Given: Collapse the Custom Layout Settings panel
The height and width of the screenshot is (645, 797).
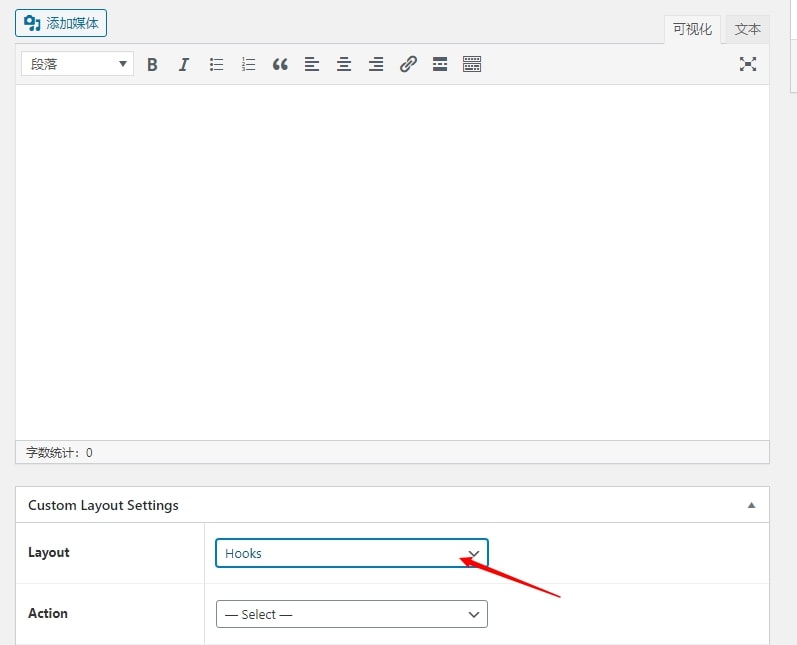Looking at the screenshot, I should (x=751, y=505).
